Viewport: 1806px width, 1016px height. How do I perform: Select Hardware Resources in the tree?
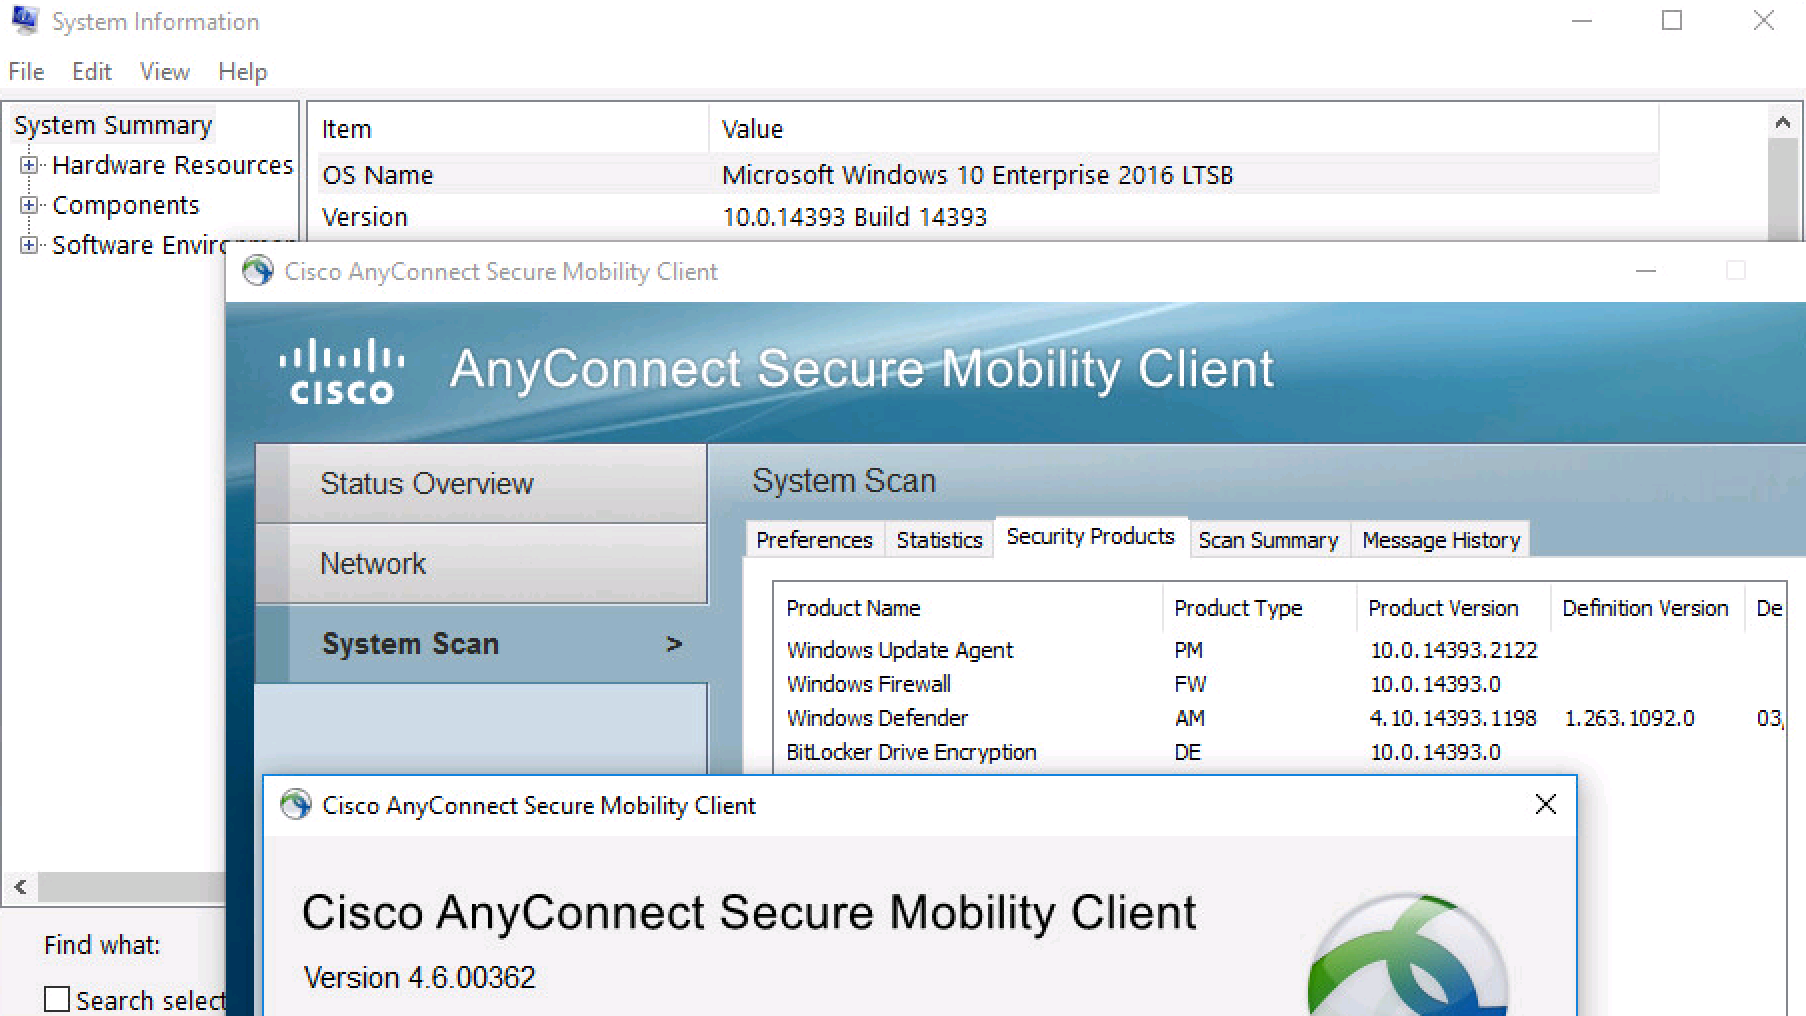point(172,165)
